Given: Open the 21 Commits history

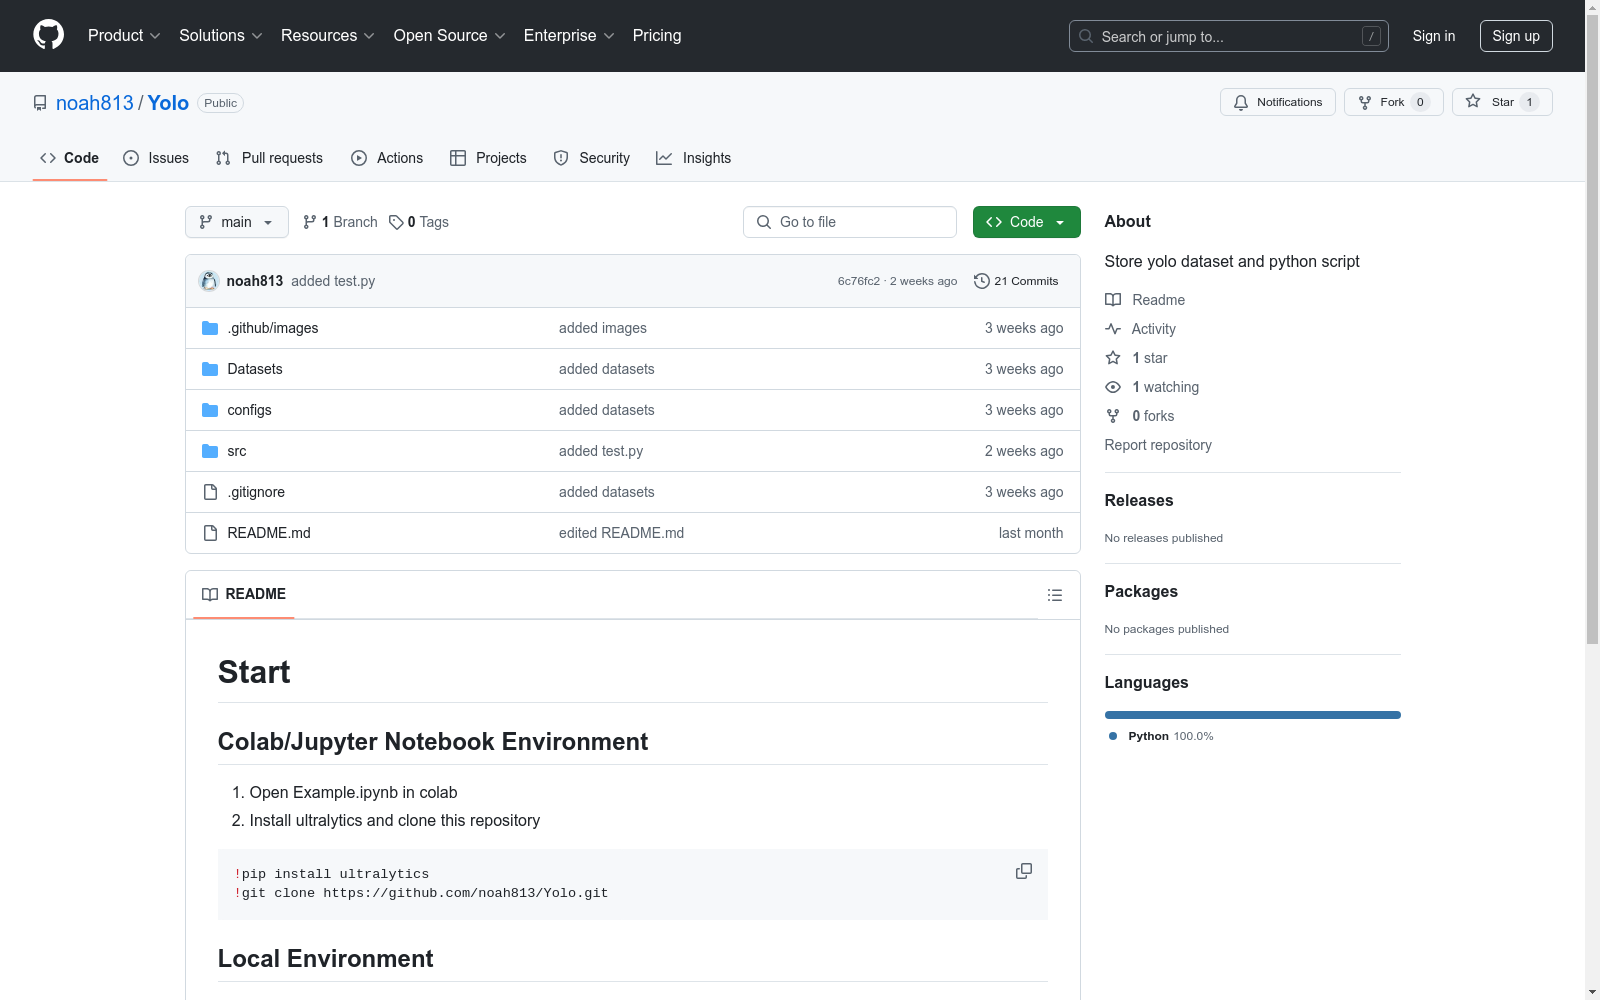Looking at the screenshot, I should pyautogui.click(x=1016, y=281).
